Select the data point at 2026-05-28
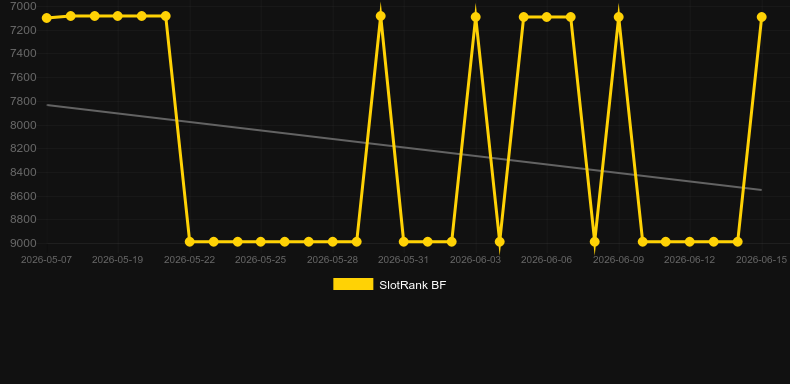 coord(333,242)
